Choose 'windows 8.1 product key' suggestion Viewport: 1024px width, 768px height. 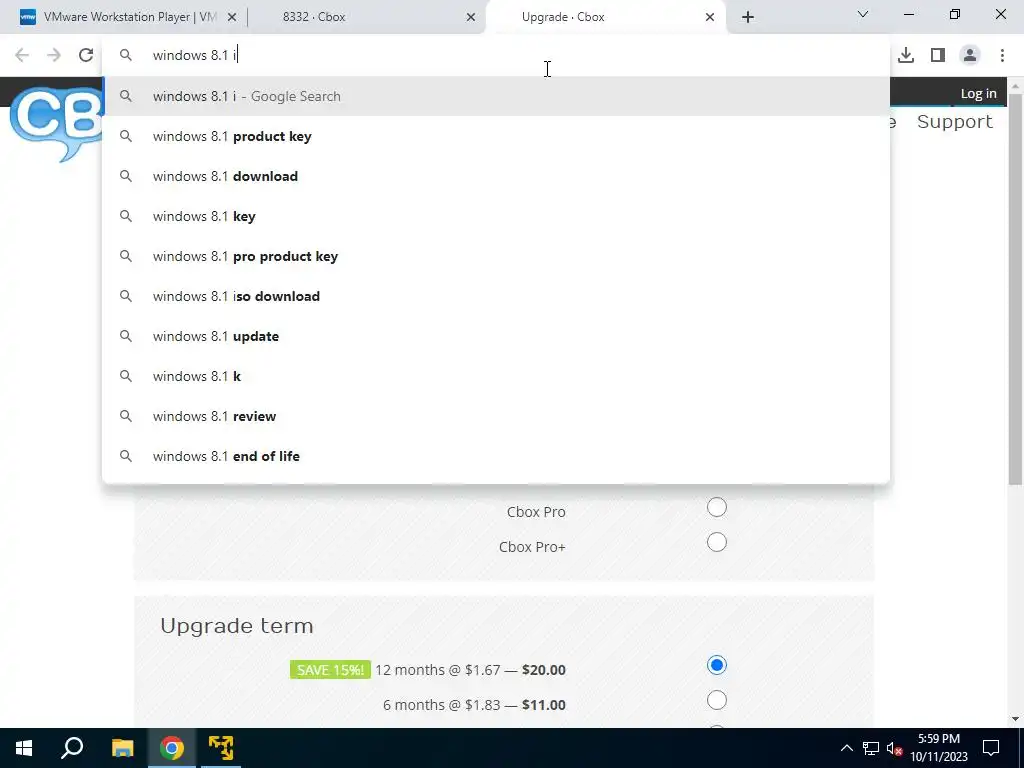[496, 136]
